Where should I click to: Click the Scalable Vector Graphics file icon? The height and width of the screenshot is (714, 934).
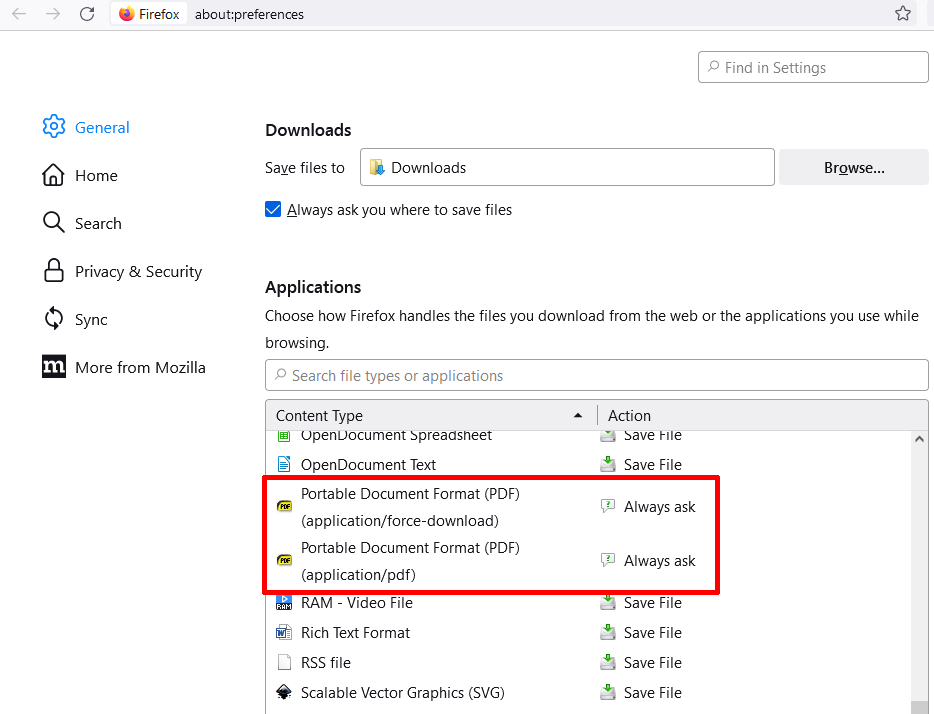coord(284,692)
